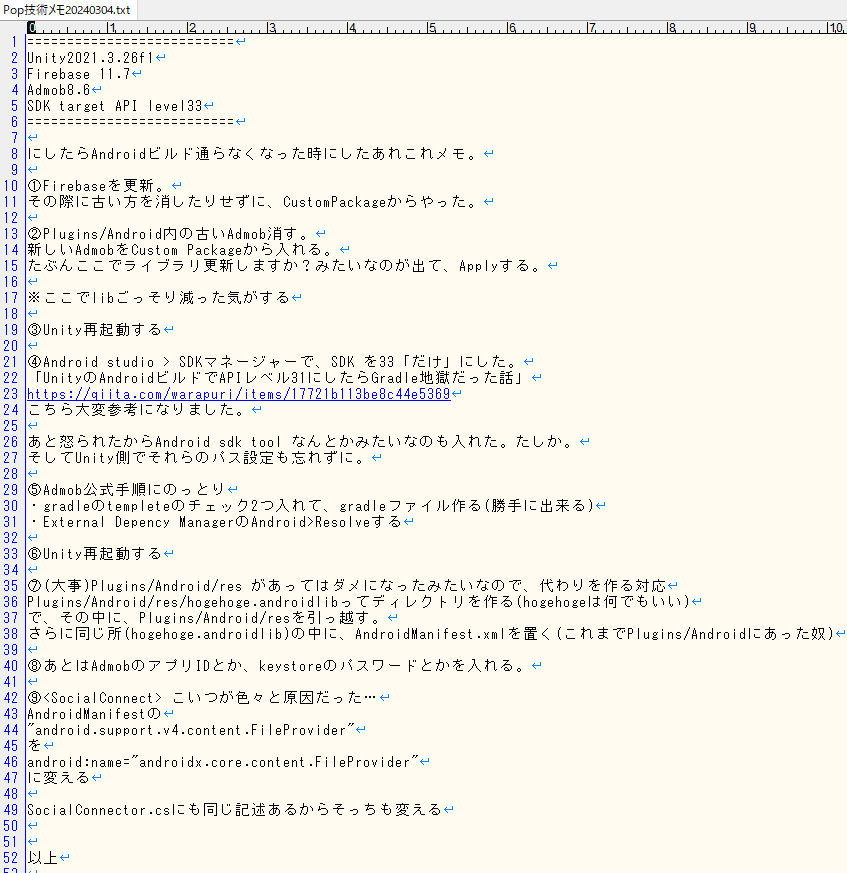Click line 'SocialConnector.csにも同じ記述'
Screen dimensions: 847x873
[234, 810]
